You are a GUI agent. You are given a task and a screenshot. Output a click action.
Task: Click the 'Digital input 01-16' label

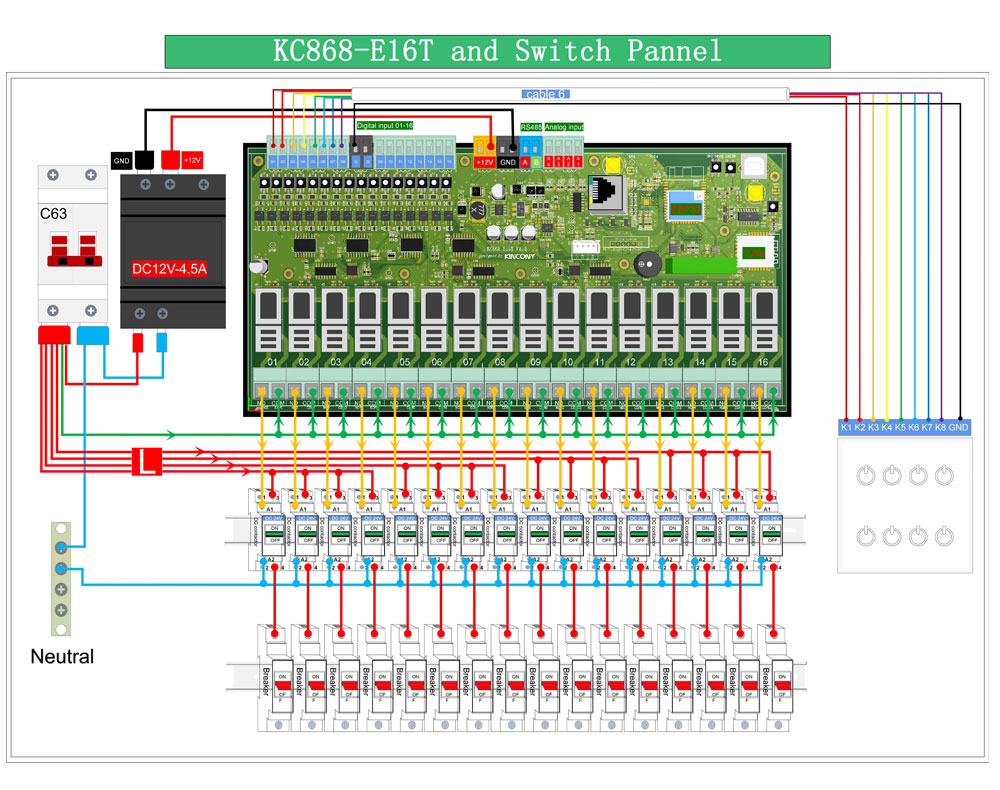(385, 126)
